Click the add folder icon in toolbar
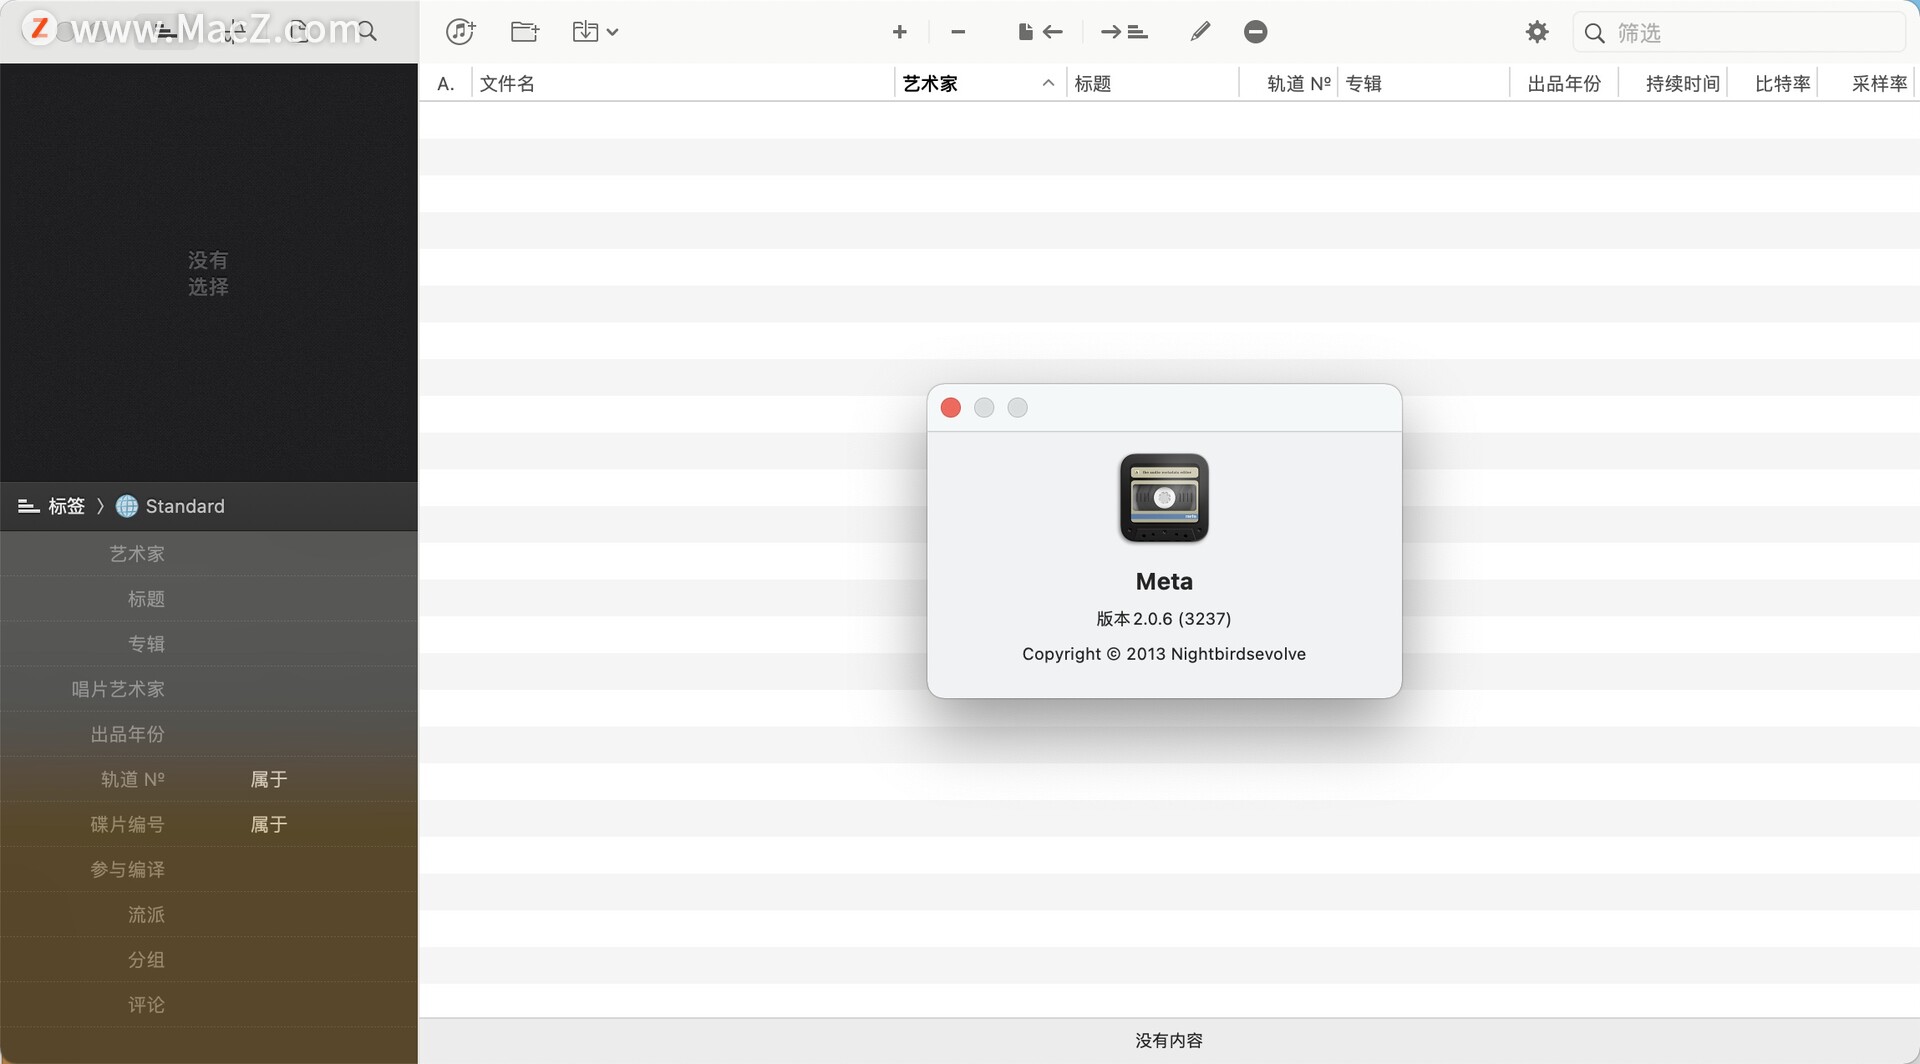 click(525, 32)
